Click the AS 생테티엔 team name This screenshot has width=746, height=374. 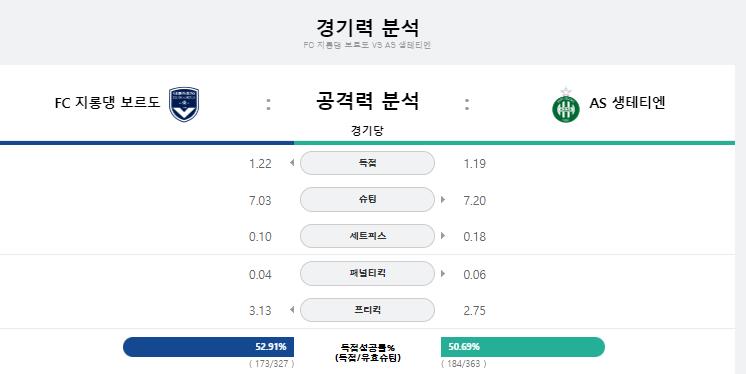coord(627,103)
